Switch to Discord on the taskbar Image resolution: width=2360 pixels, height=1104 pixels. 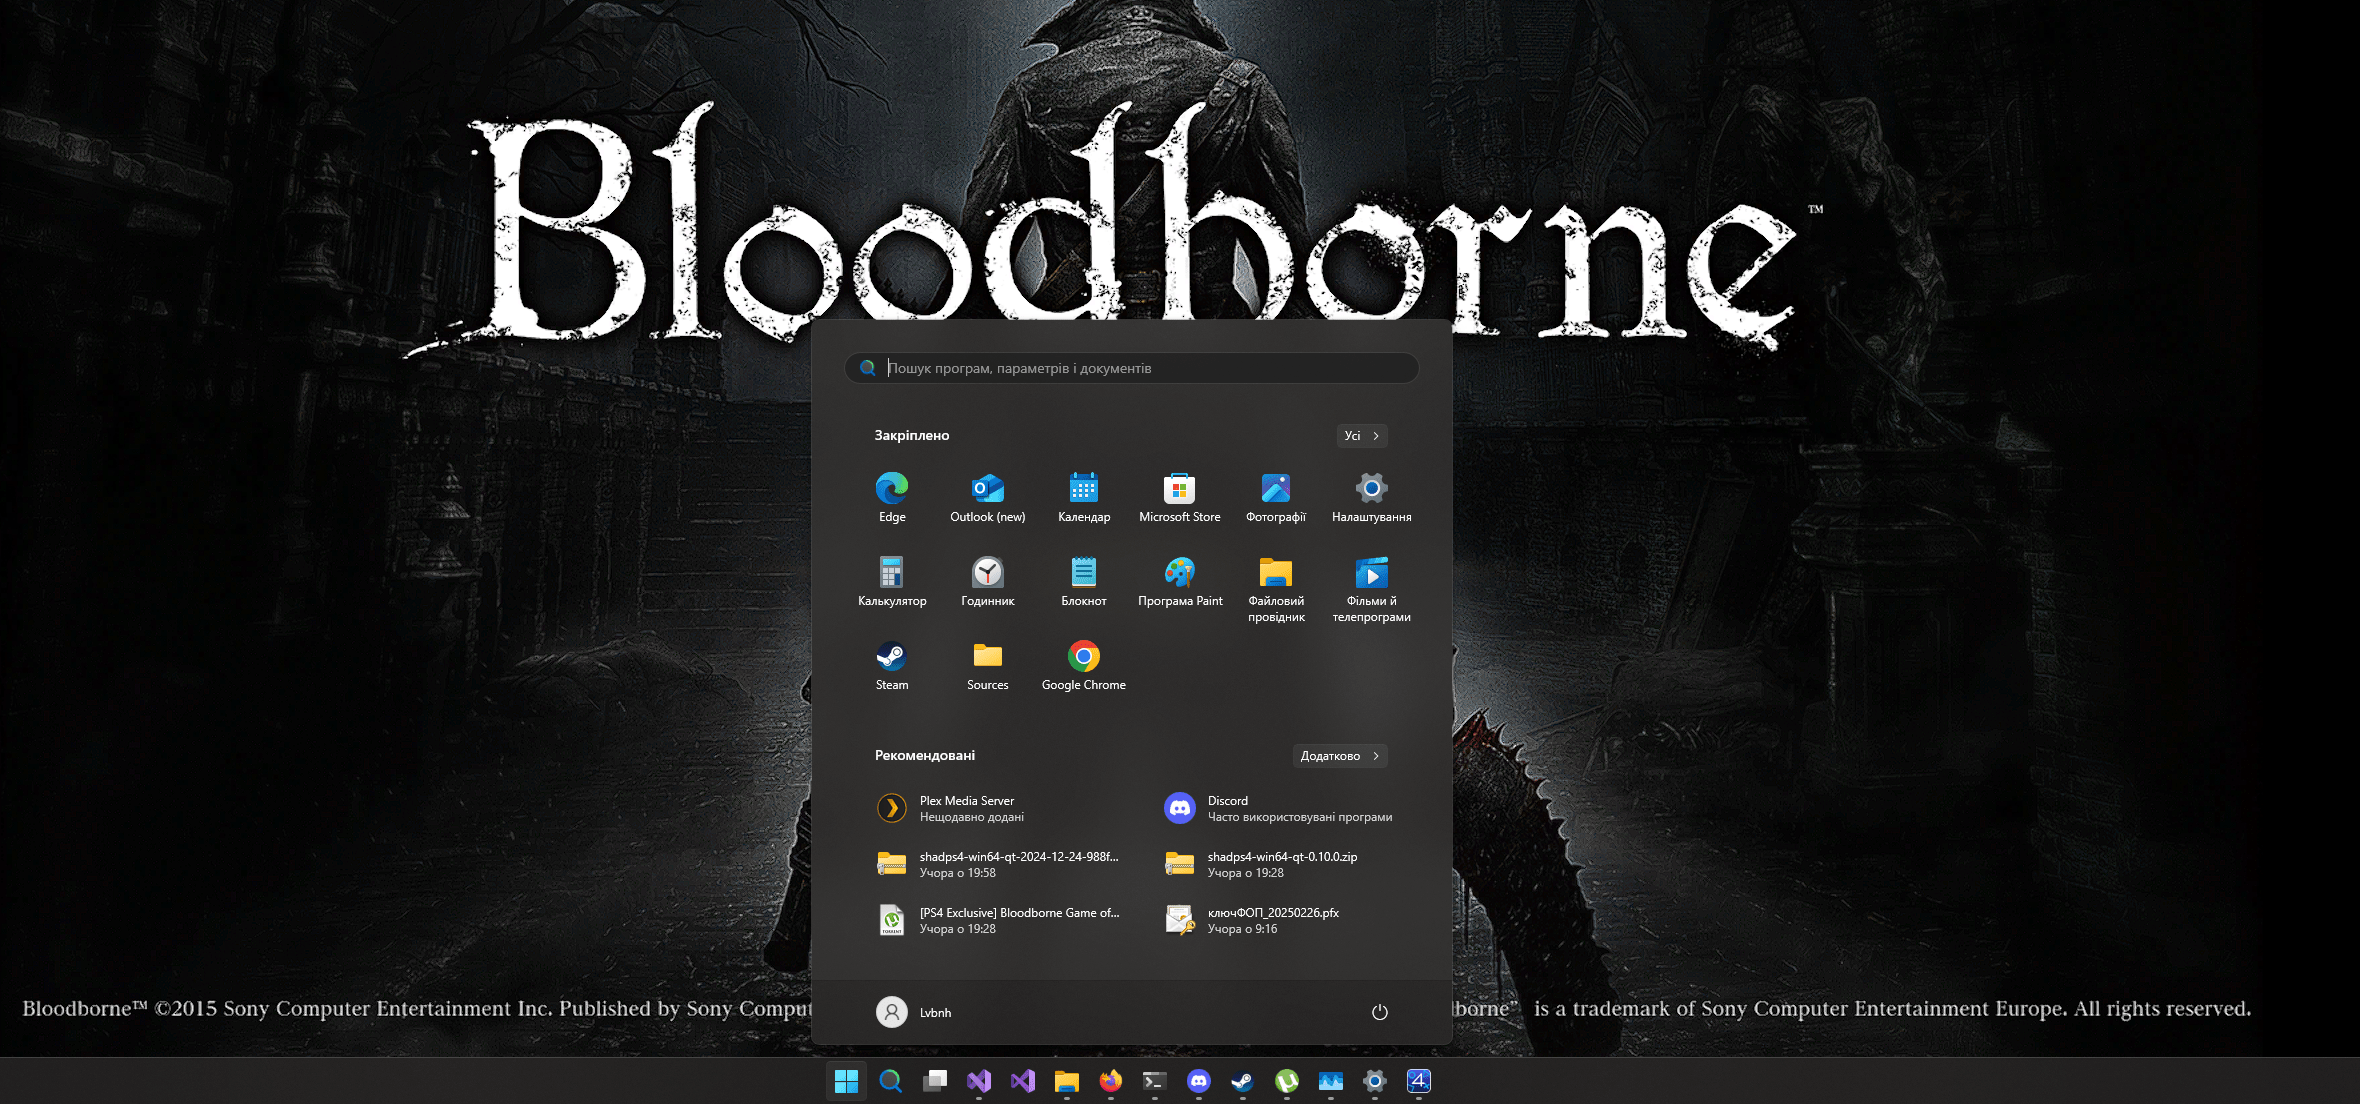pyautogui.click(x=1199, y=1081)
